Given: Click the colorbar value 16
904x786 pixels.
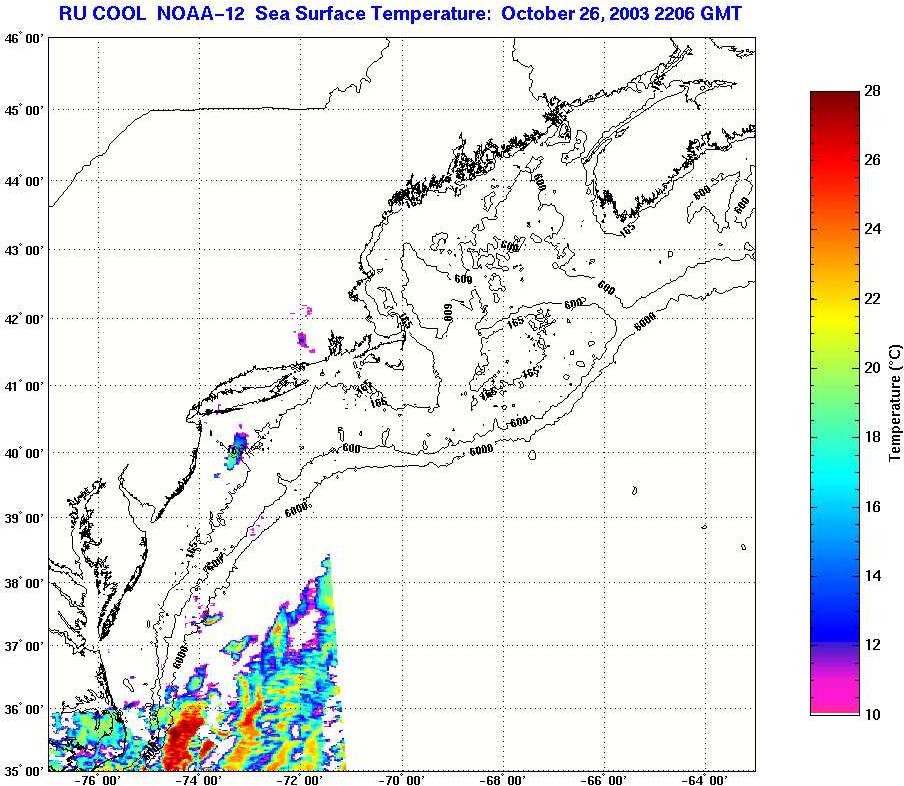Looking at the screenshot, I should point(873,507).
